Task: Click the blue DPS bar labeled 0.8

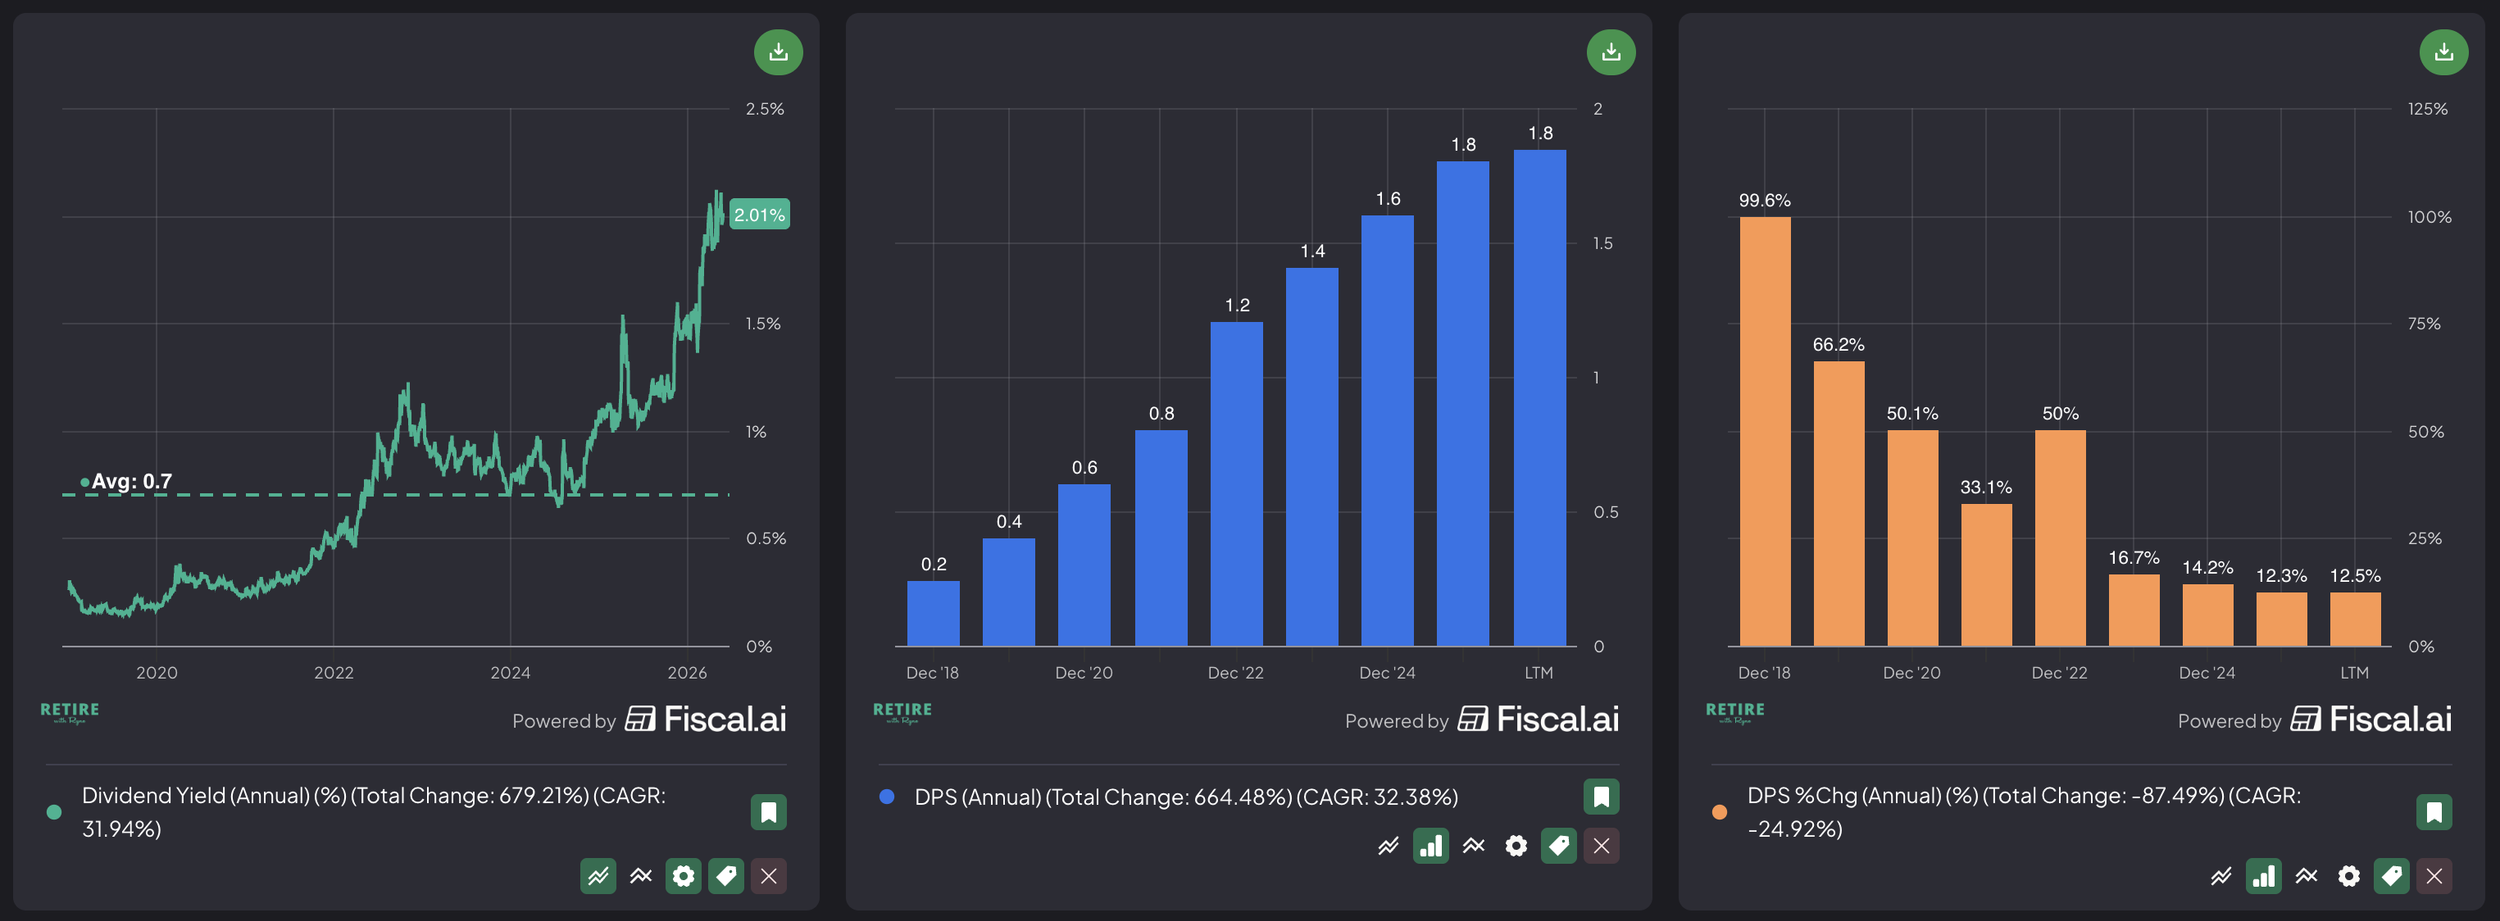Action: (1161, 538)
